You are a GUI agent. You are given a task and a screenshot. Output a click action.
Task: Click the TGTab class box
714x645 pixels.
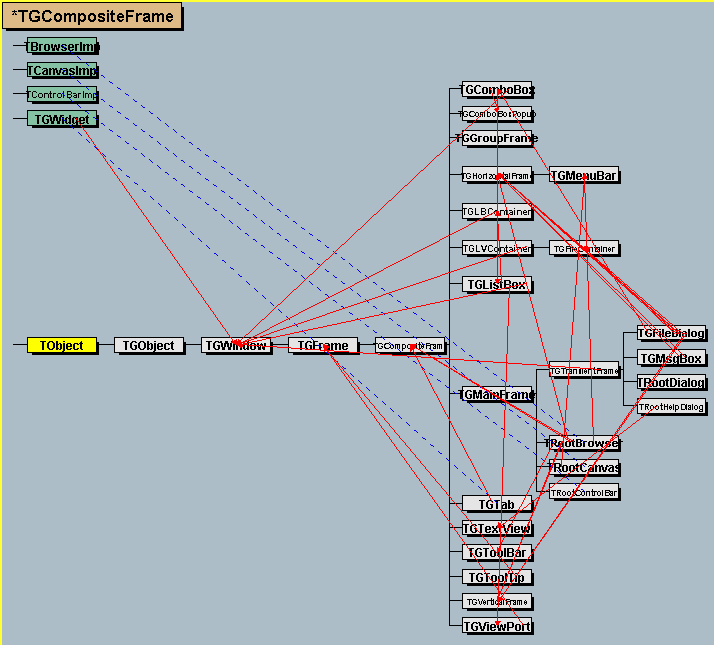point(497,504)
